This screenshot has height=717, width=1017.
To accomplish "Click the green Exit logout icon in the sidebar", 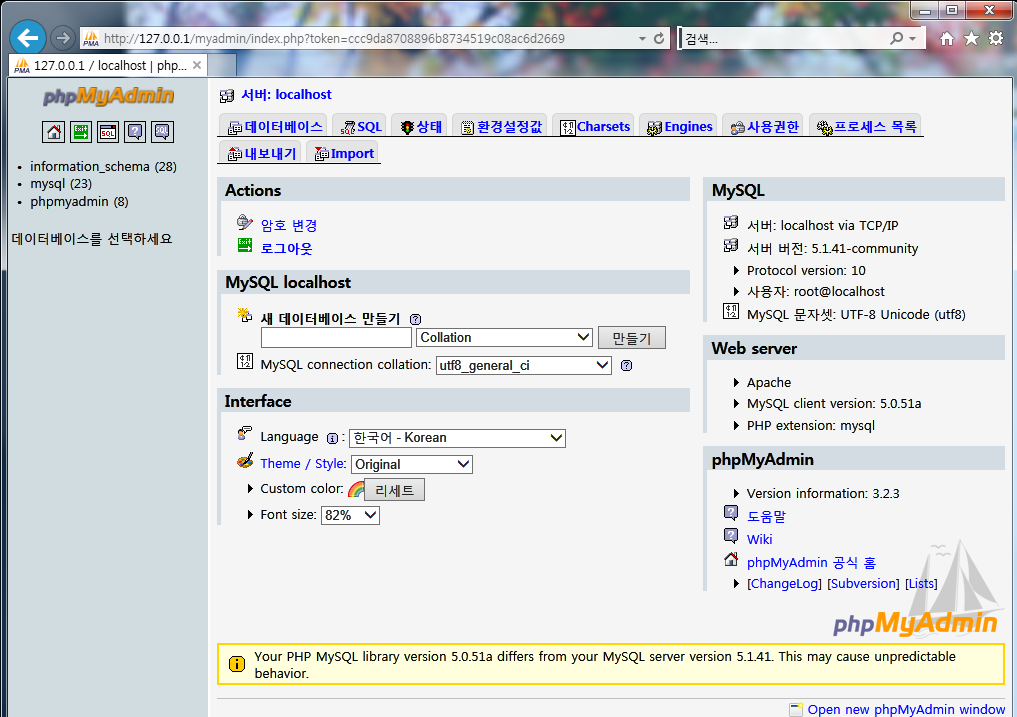I will tap(80, 132).
